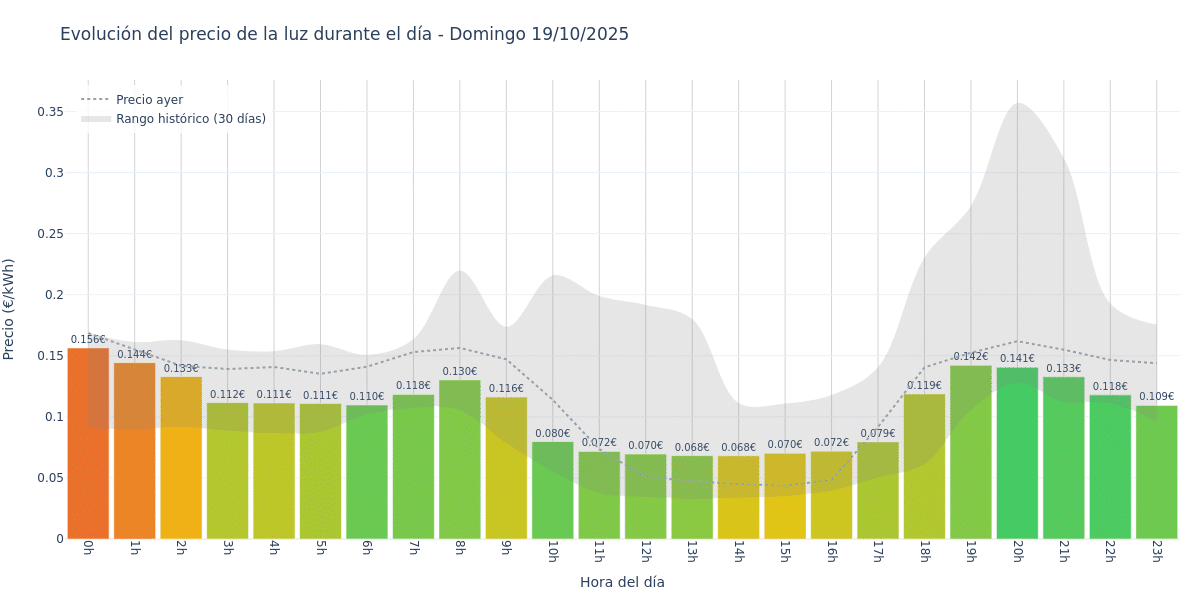Viewport: 1200px width, 600px height.
Task: Select the 19h bar labeled 0.142€
Action: point(970,455)
